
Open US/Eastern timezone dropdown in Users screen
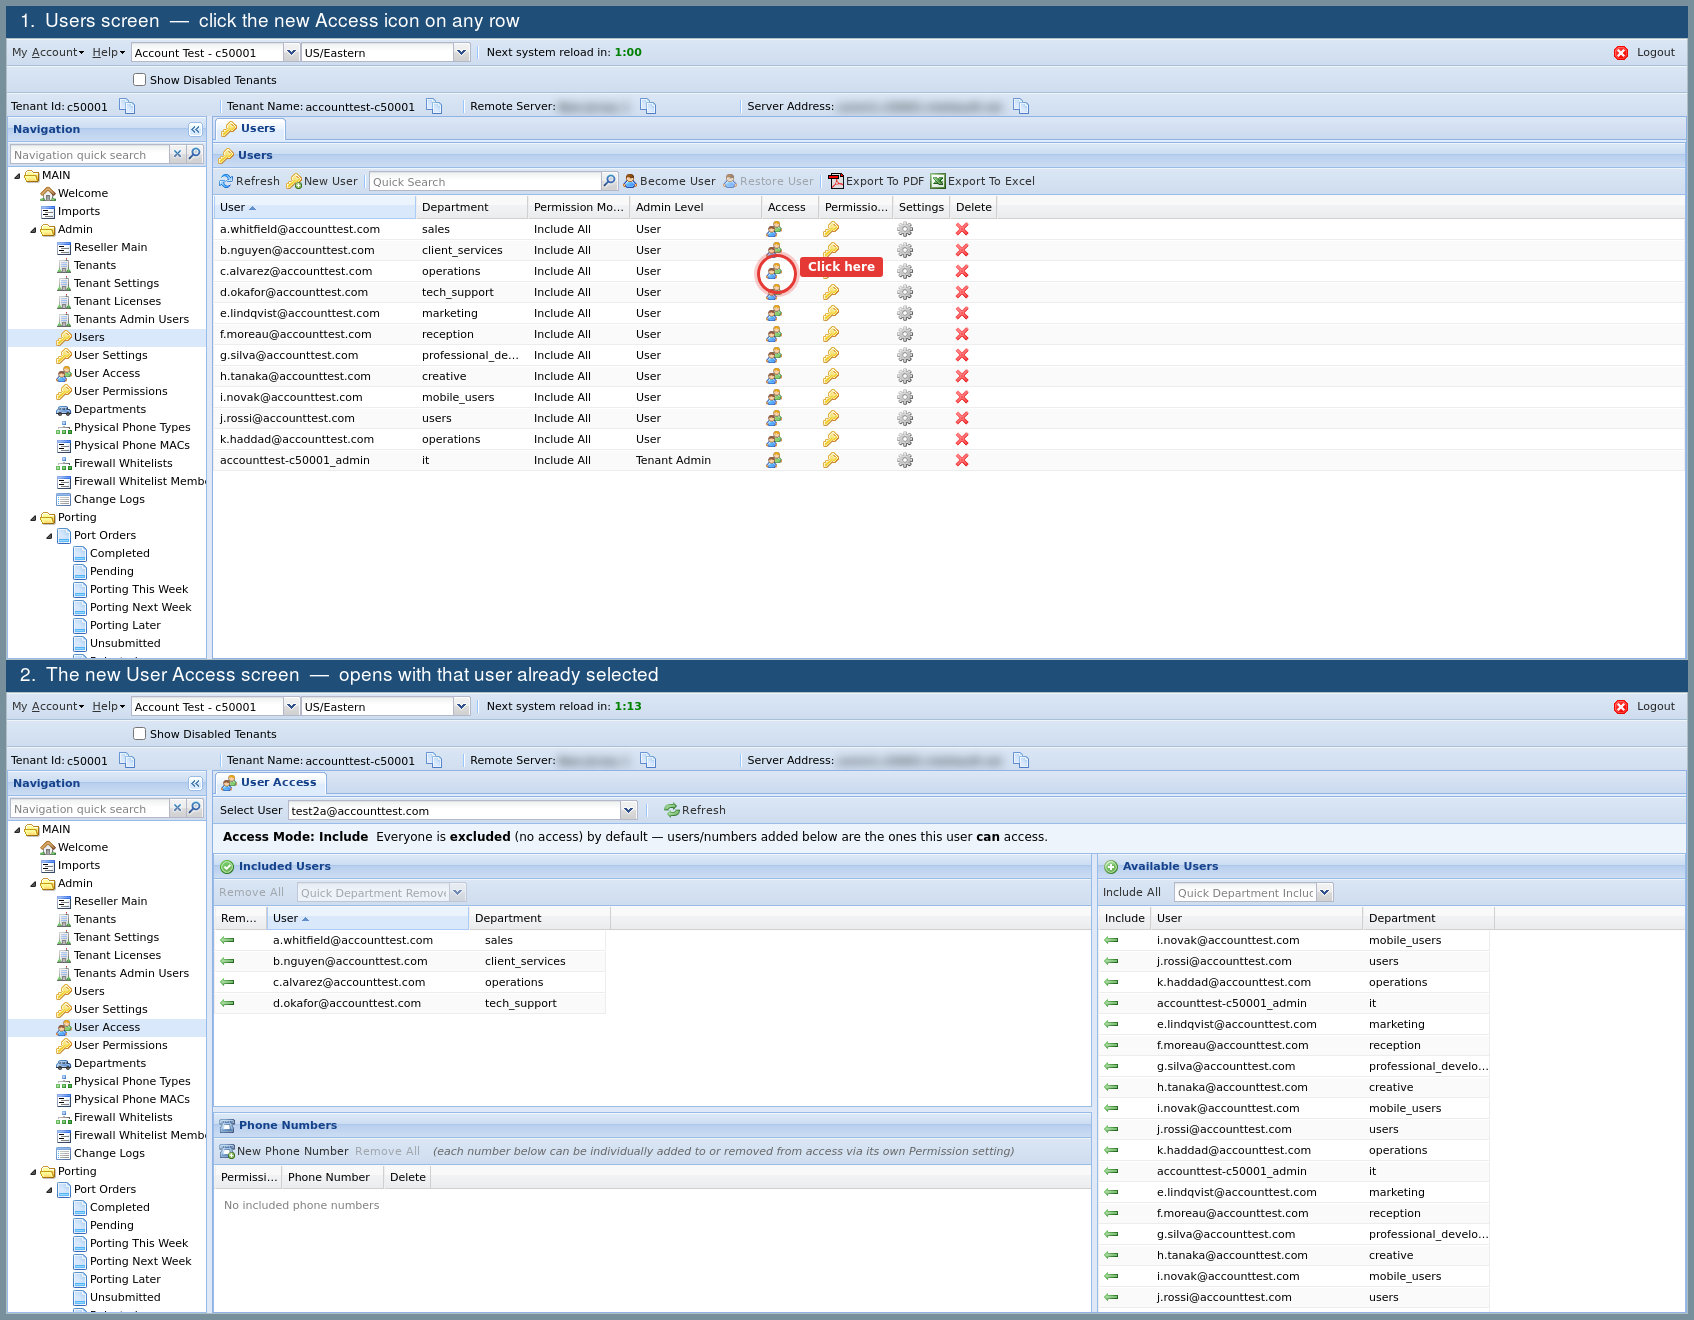(461, 52)
